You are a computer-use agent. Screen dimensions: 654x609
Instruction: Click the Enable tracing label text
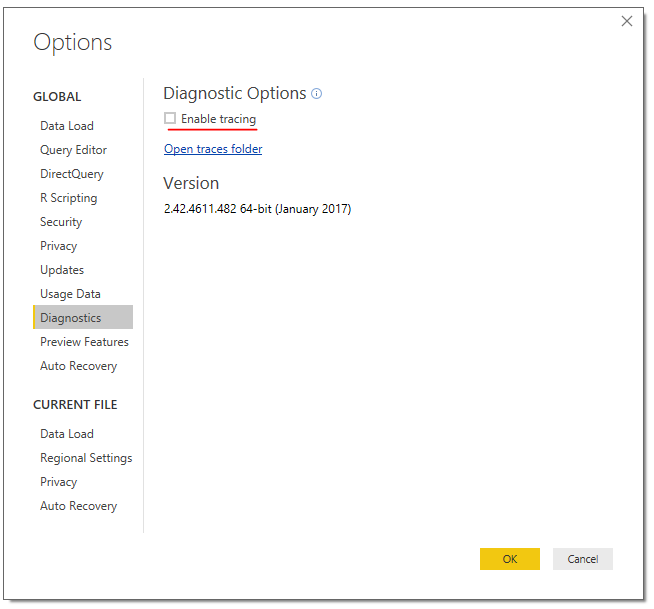coord(219,119)
